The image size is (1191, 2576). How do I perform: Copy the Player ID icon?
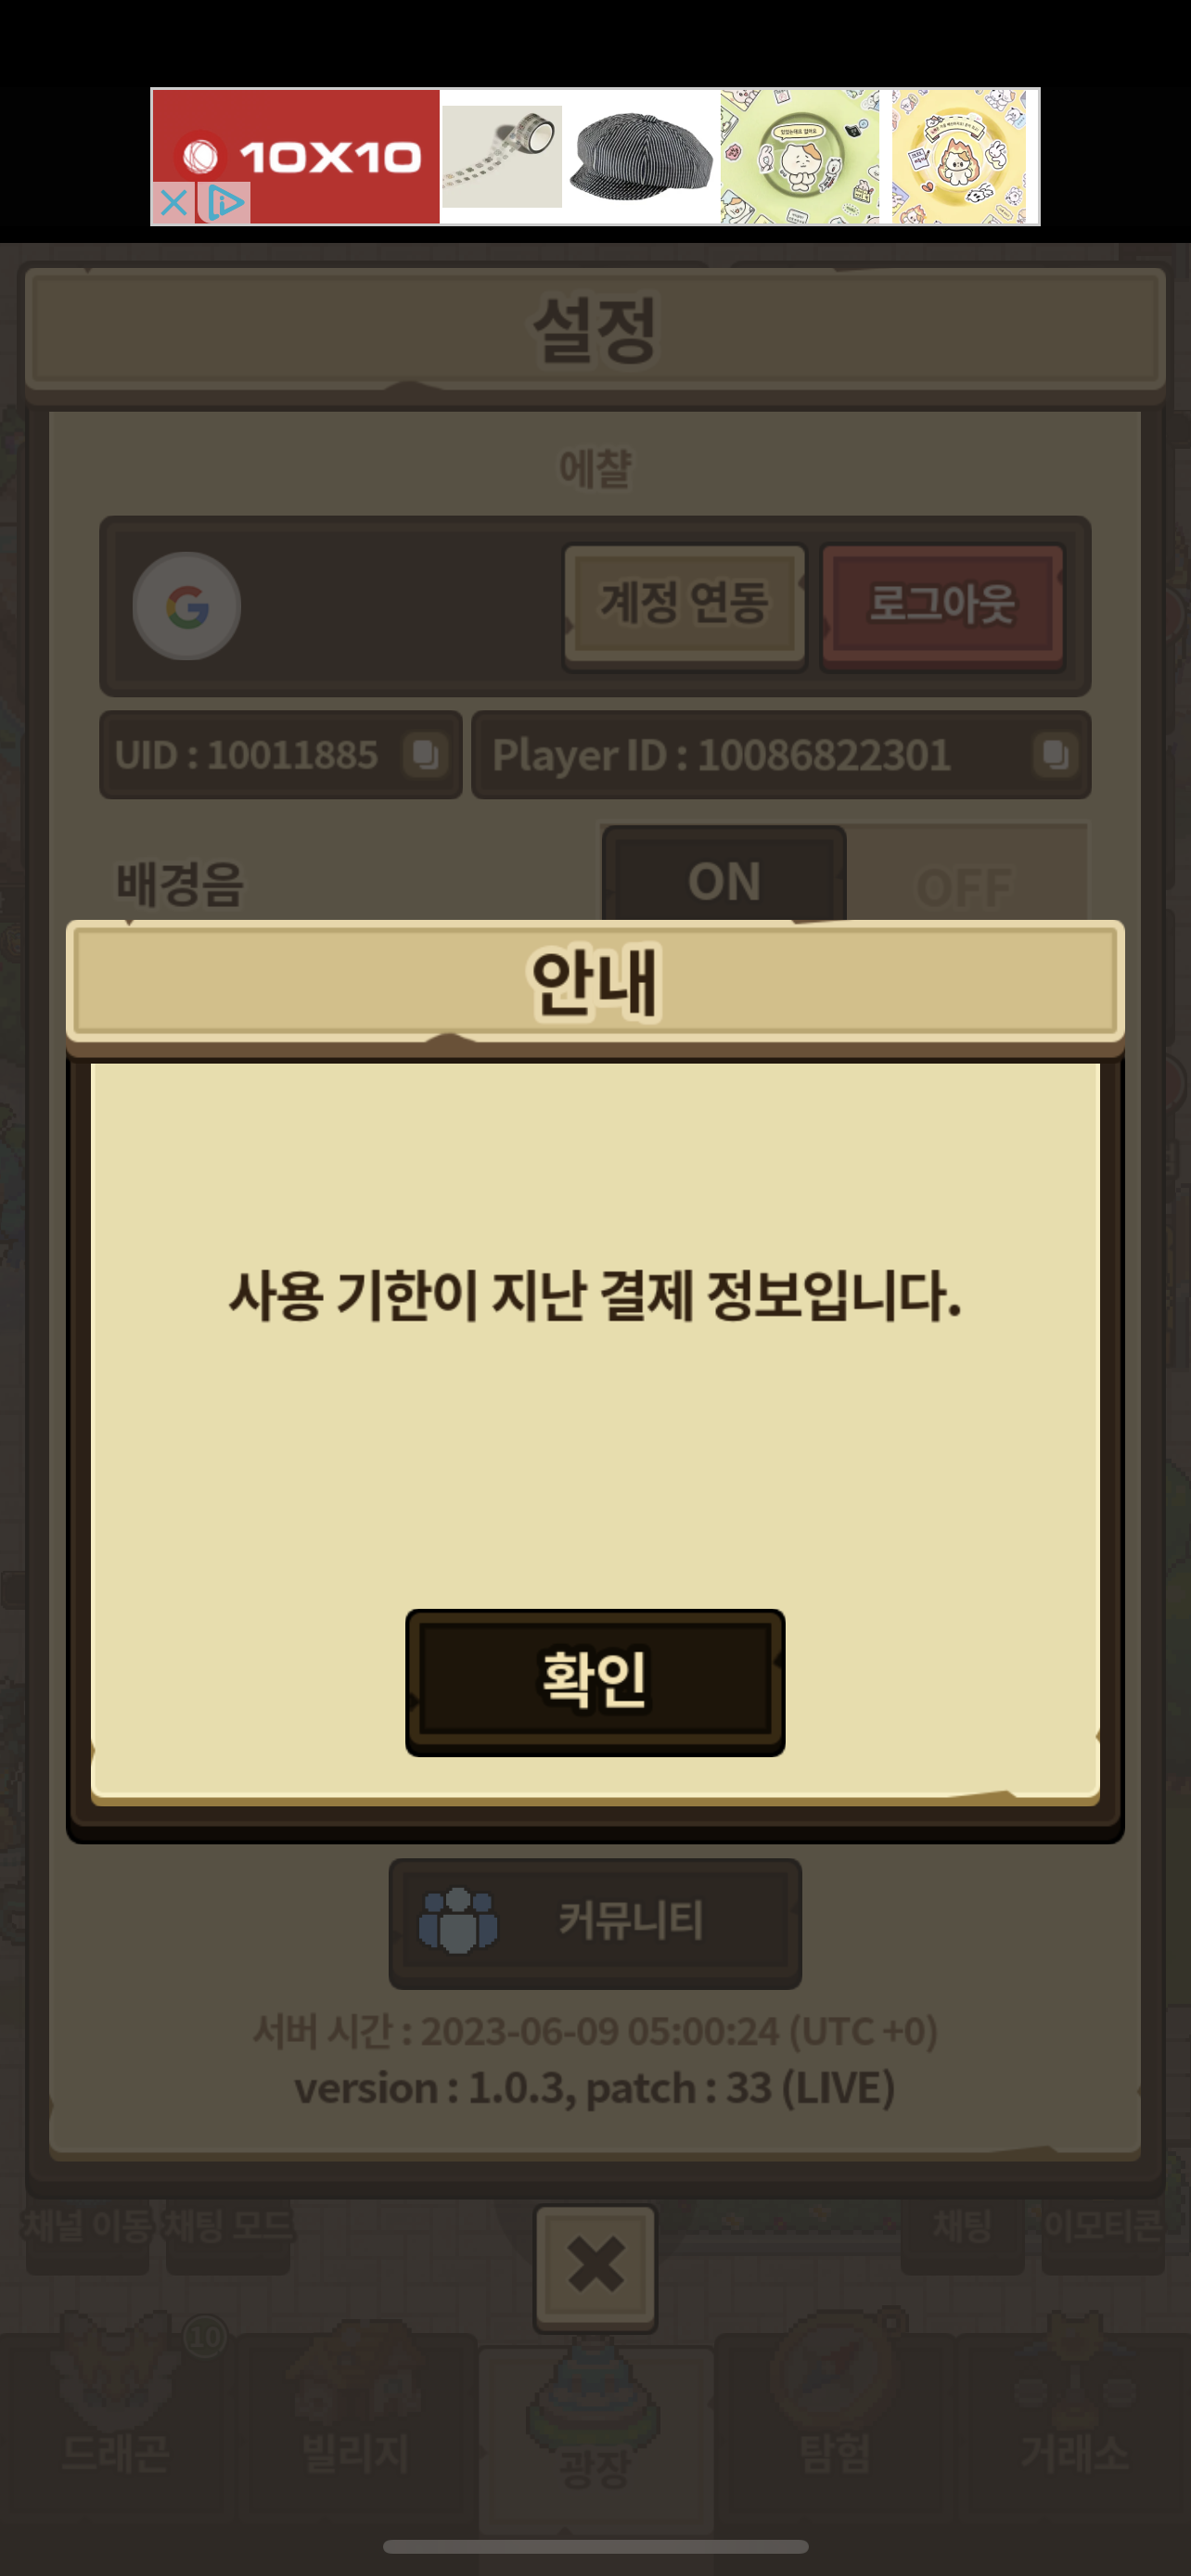1055,754
